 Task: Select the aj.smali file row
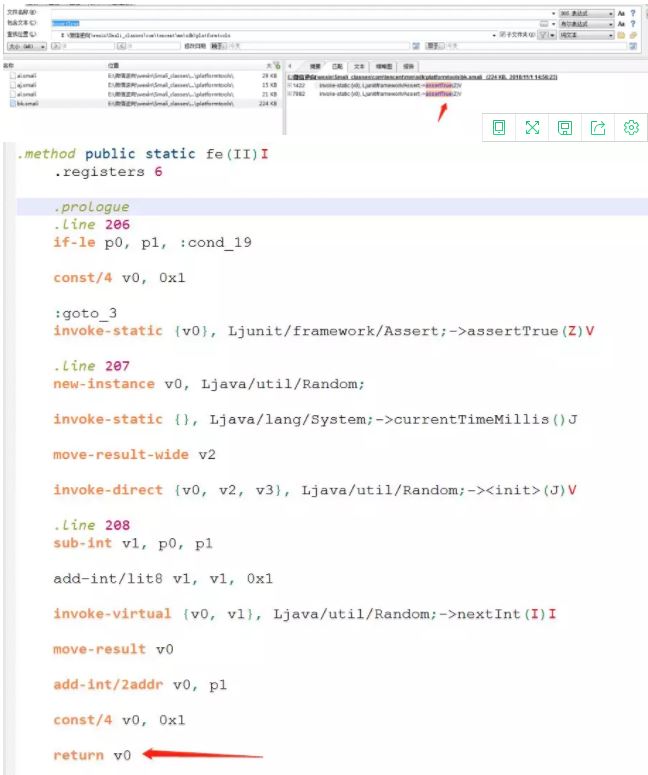click(x=27, y=85)
